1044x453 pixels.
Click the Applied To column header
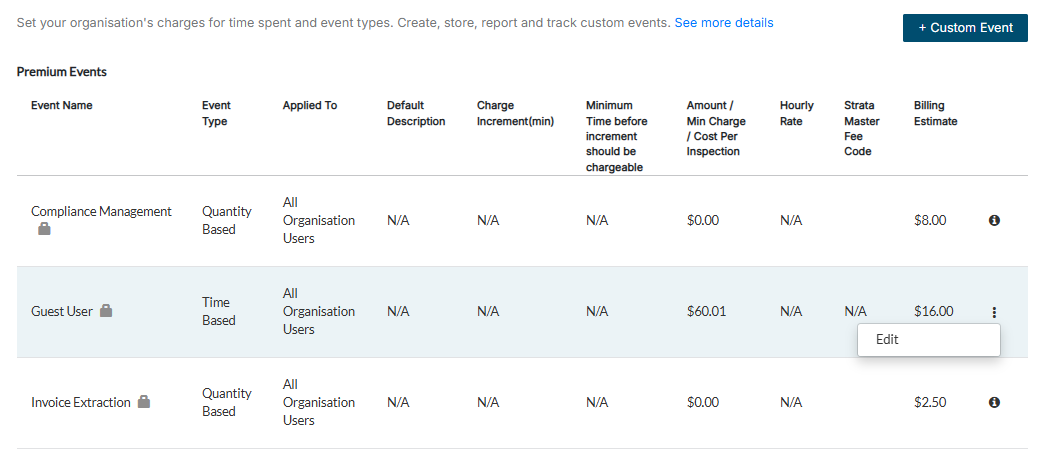point(310,105)
